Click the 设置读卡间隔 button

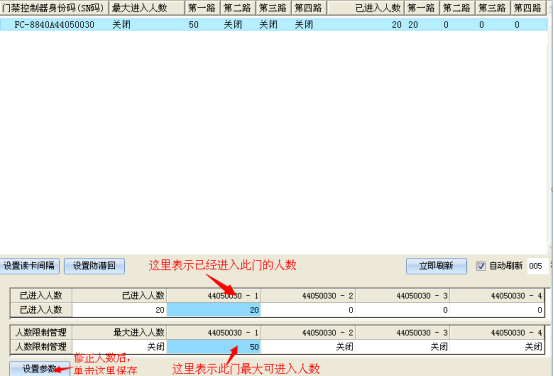[29, 266]
